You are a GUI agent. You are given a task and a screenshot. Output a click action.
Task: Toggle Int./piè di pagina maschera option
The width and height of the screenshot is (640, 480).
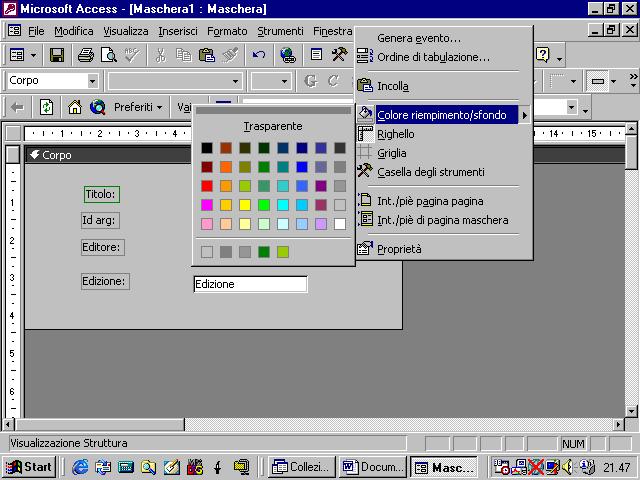[444, 220]
